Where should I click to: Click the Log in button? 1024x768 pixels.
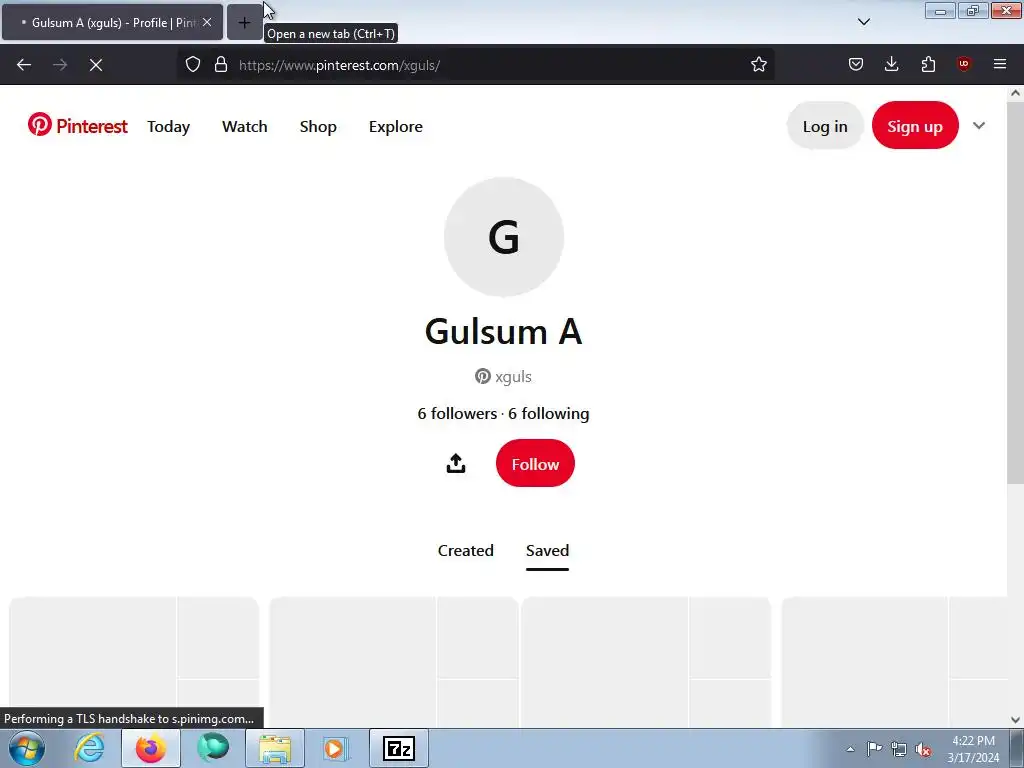click(825, 125)
